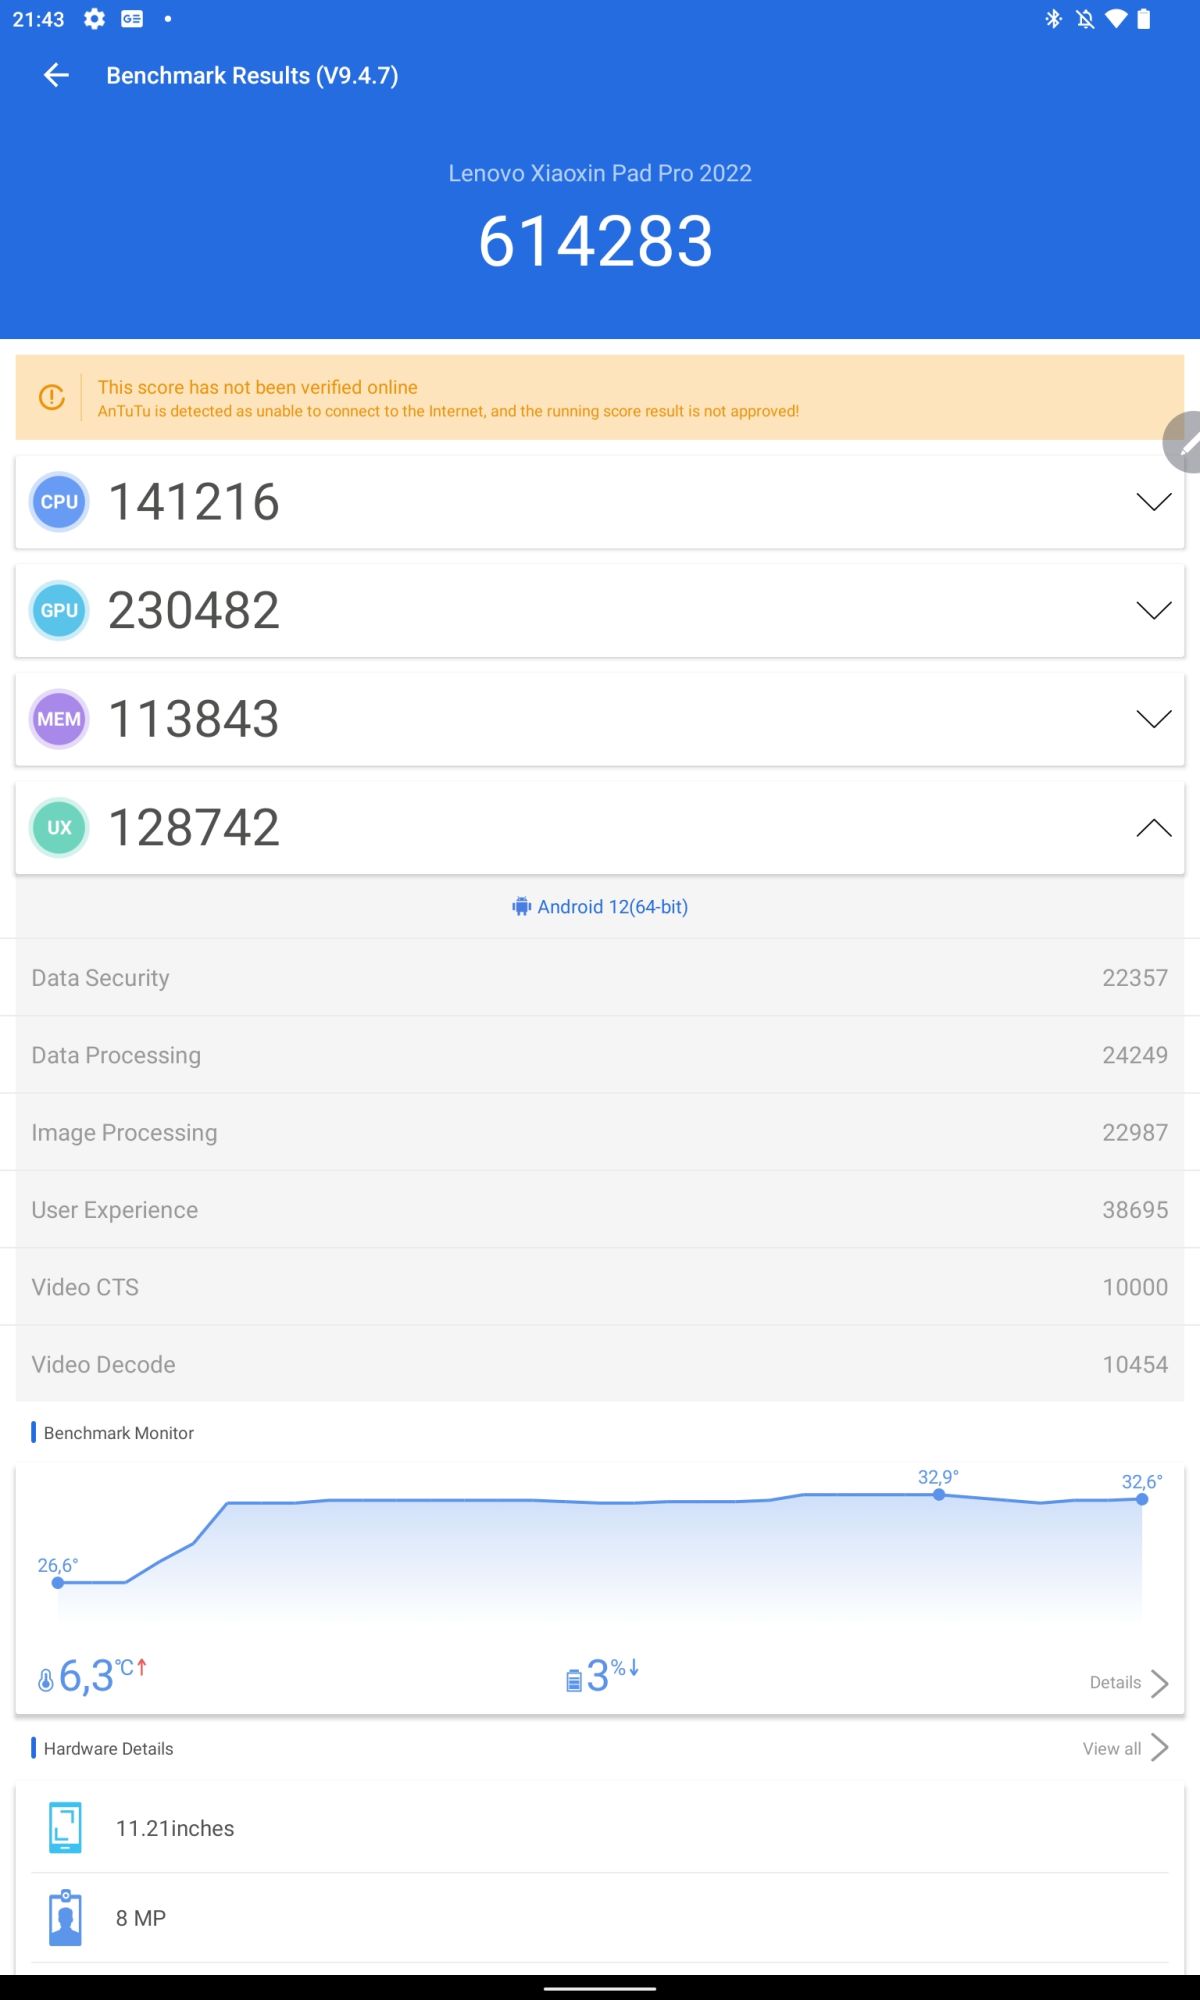Image resolution: width=1200 pixels, height=2000 pixels.
Task: Tap View all hardware details
Action: pyautogui.click(x=1111, y=1748)
